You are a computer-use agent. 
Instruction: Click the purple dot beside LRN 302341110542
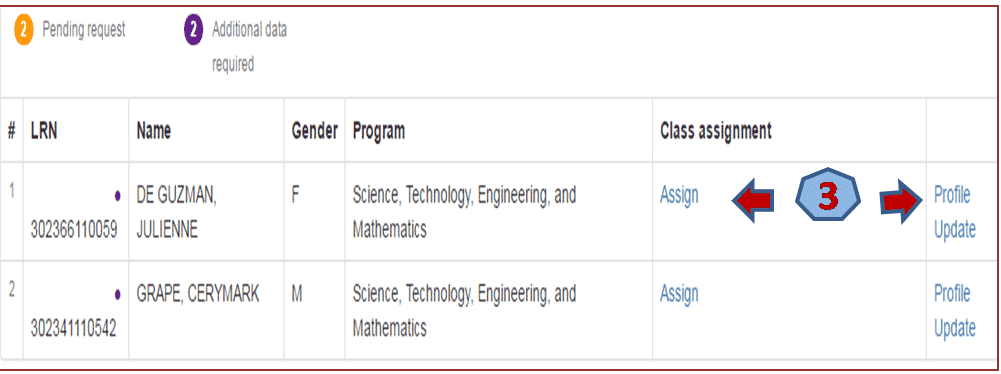coord(117,295)
